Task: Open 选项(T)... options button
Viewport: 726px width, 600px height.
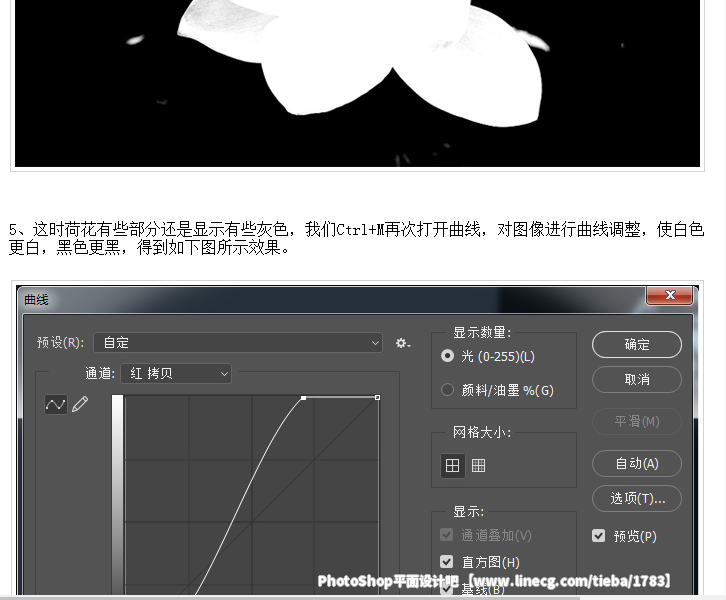Action: click(x=637, y=499)
